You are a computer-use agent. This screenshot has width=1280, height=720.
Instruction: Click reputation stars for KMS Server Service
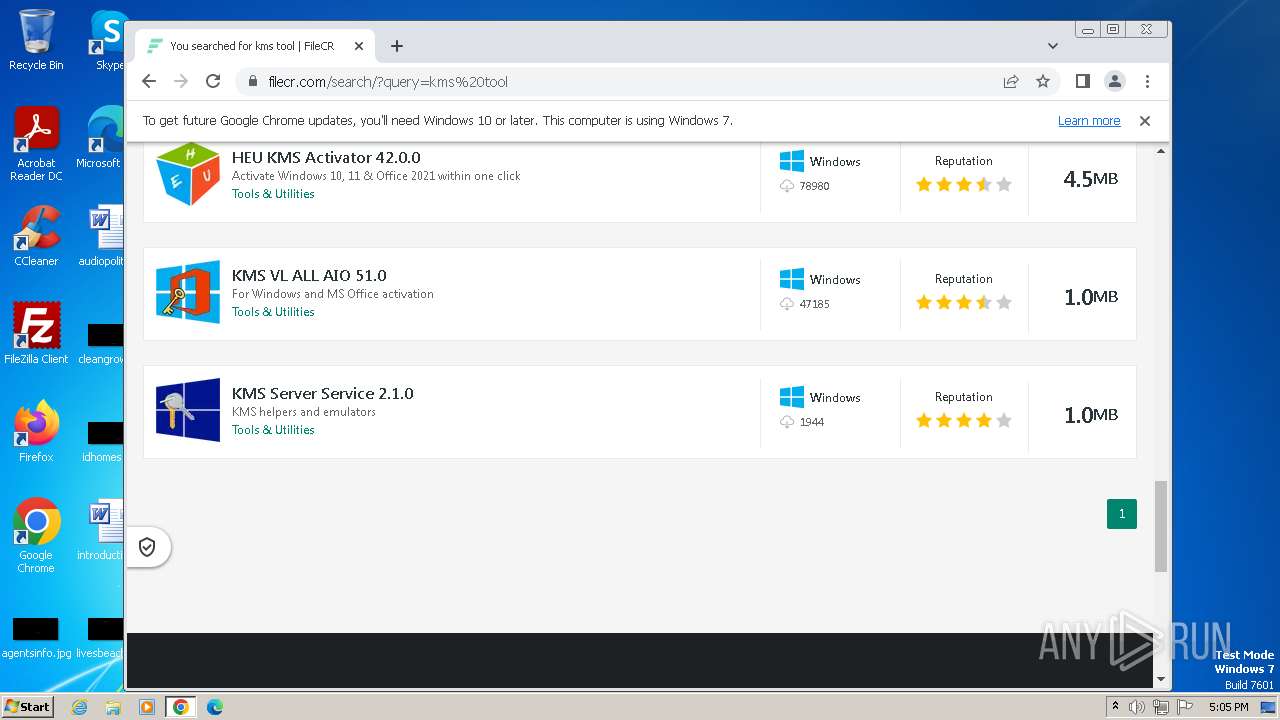click(x=964, y=420)
